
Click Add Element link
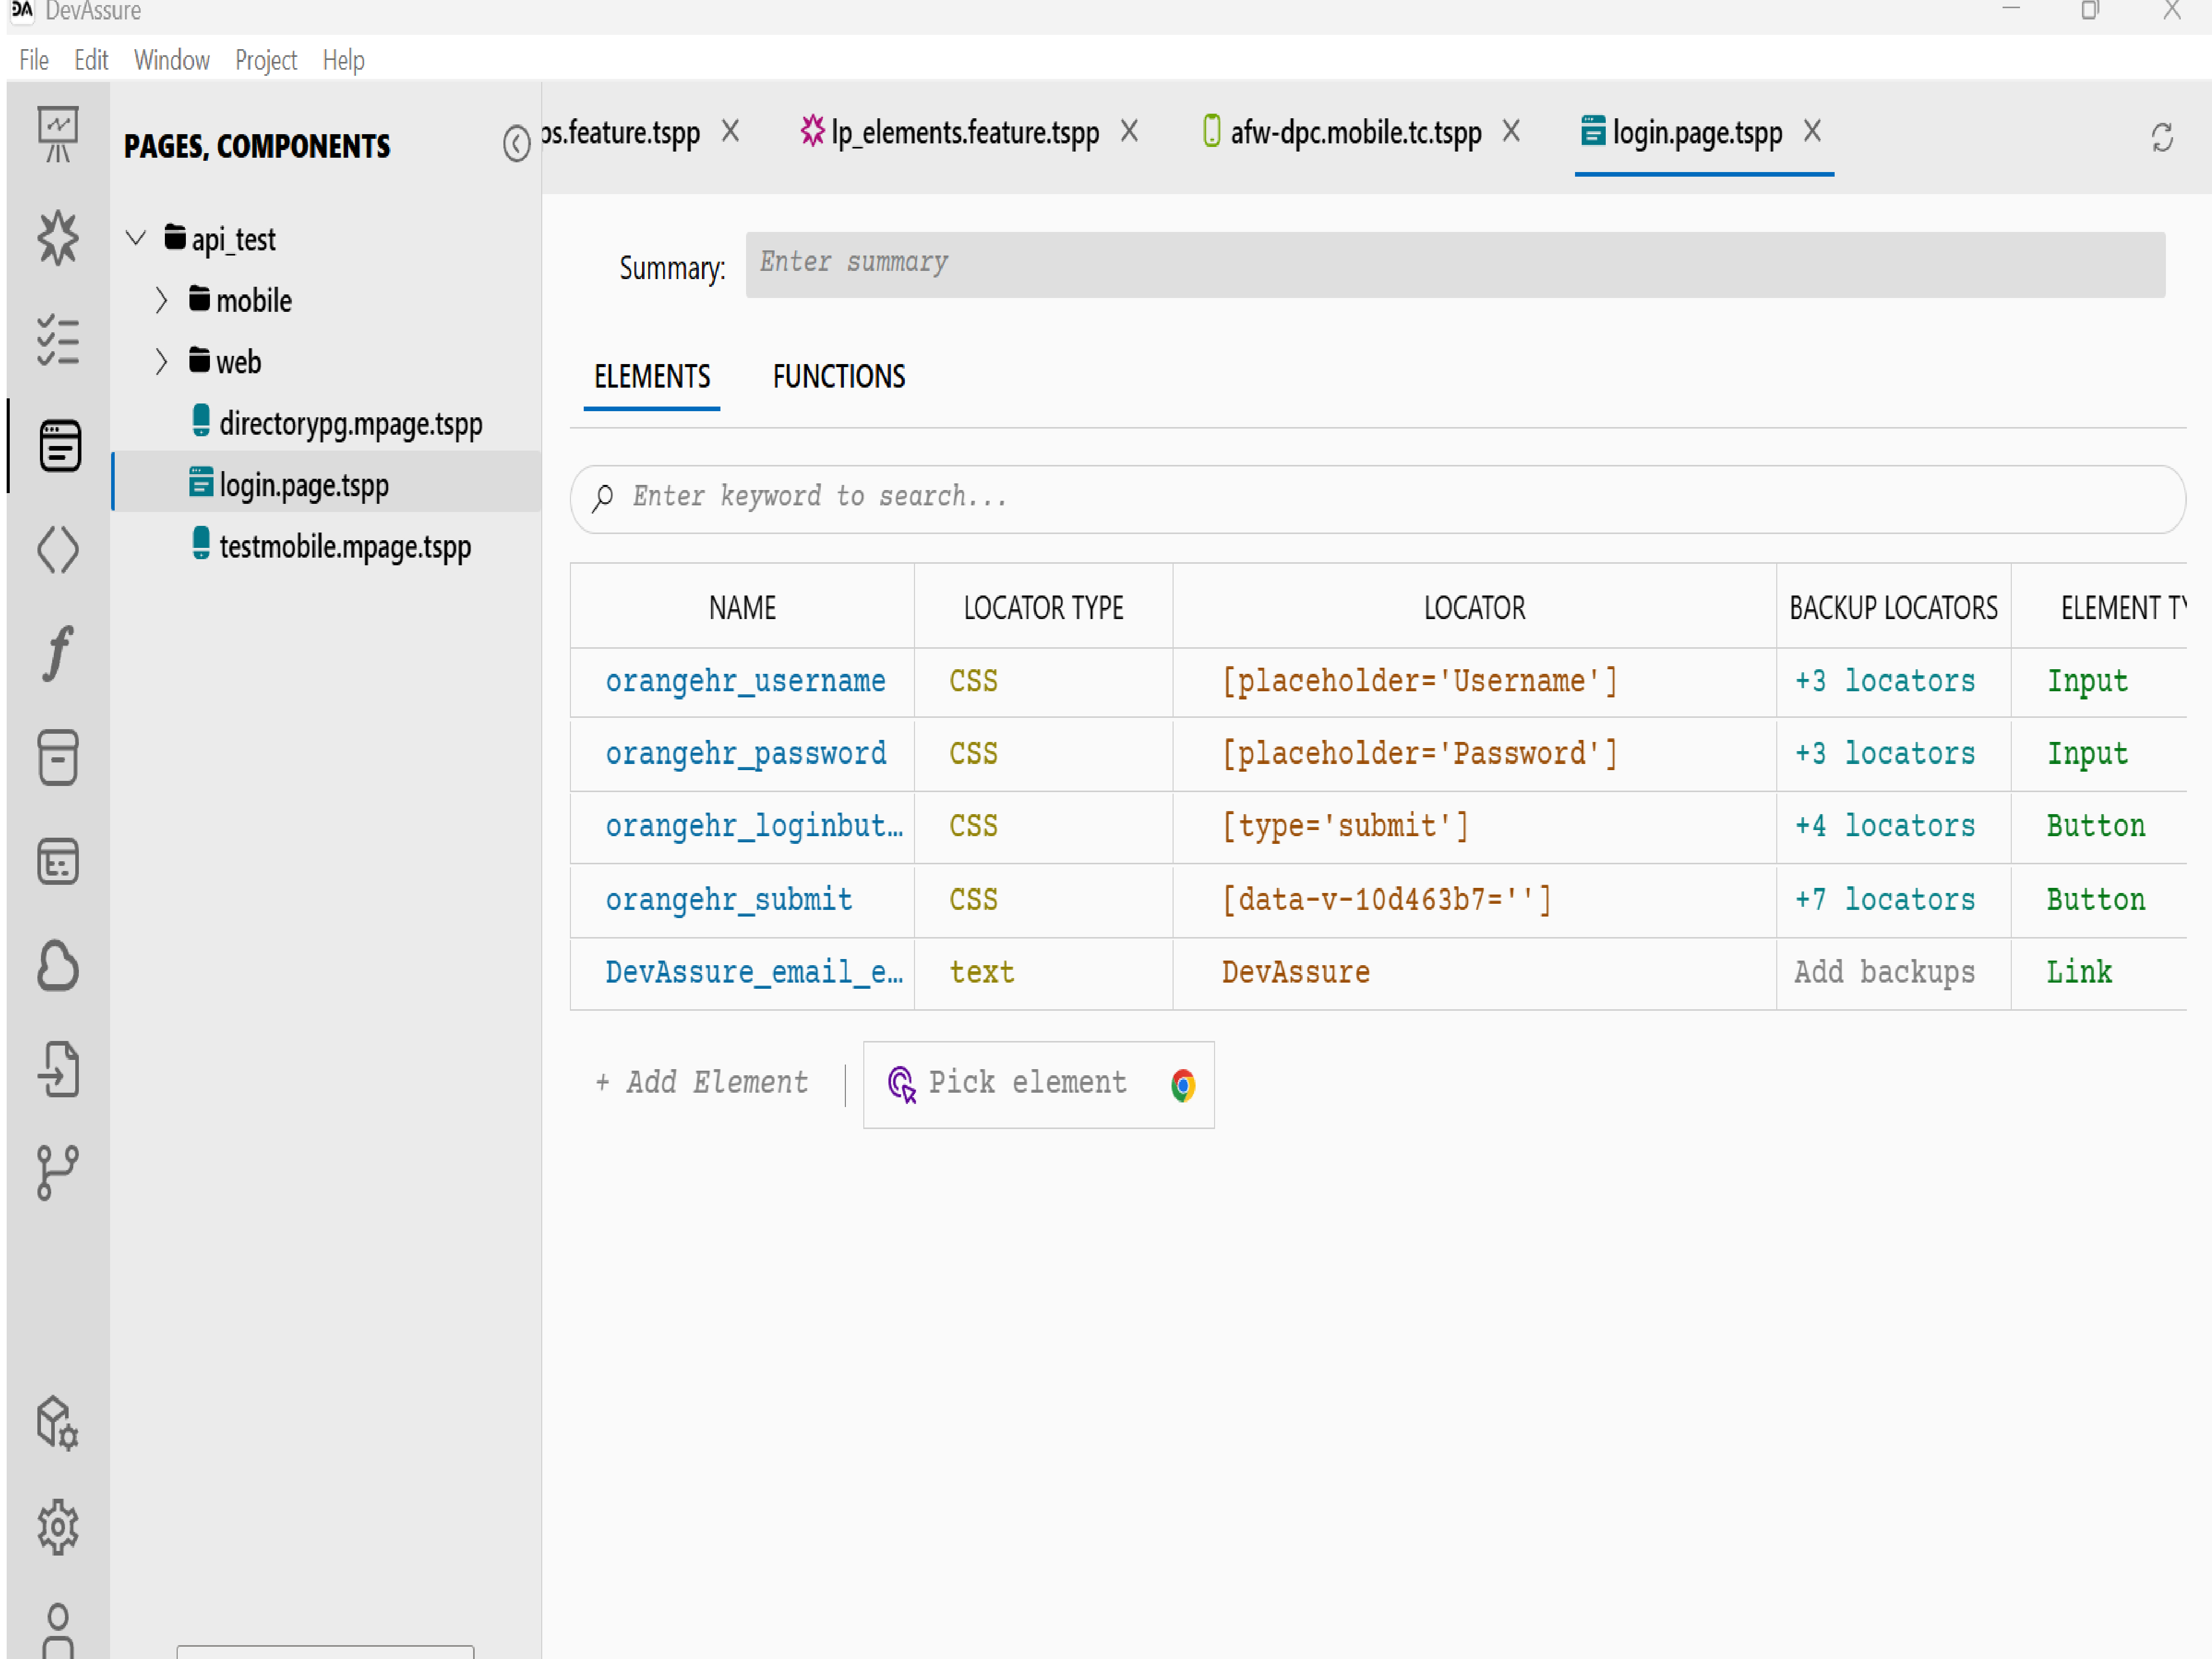702,1083
